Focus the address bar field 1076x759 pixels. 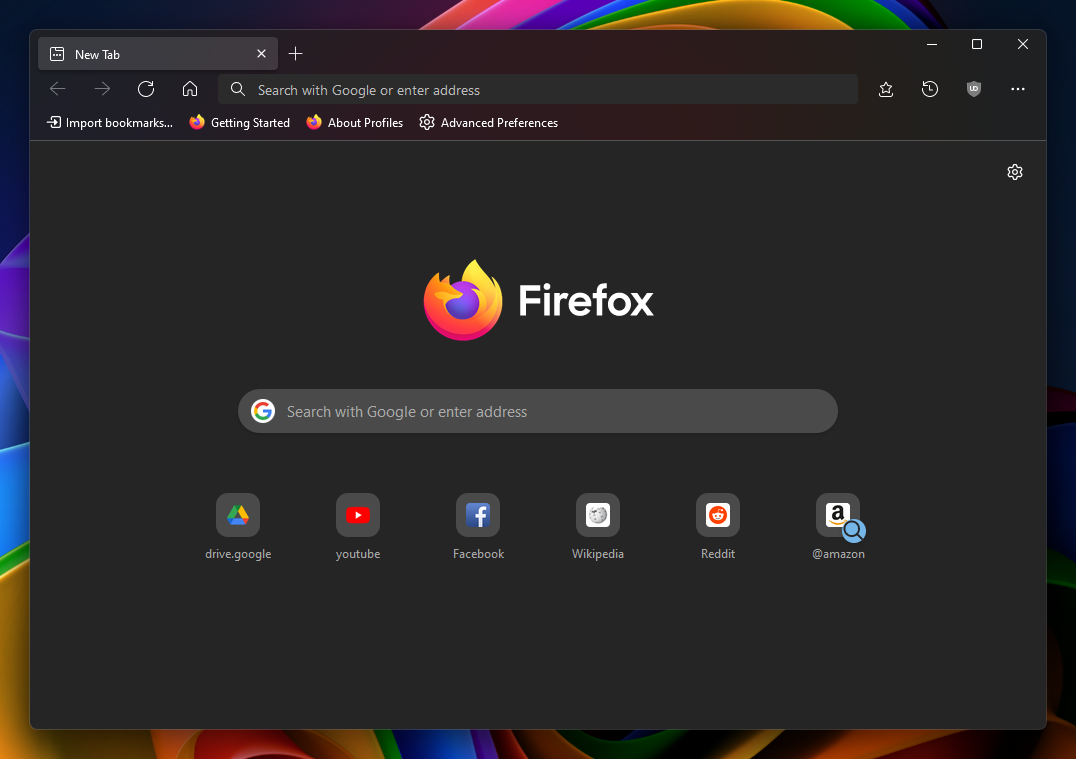click(537, 89)
